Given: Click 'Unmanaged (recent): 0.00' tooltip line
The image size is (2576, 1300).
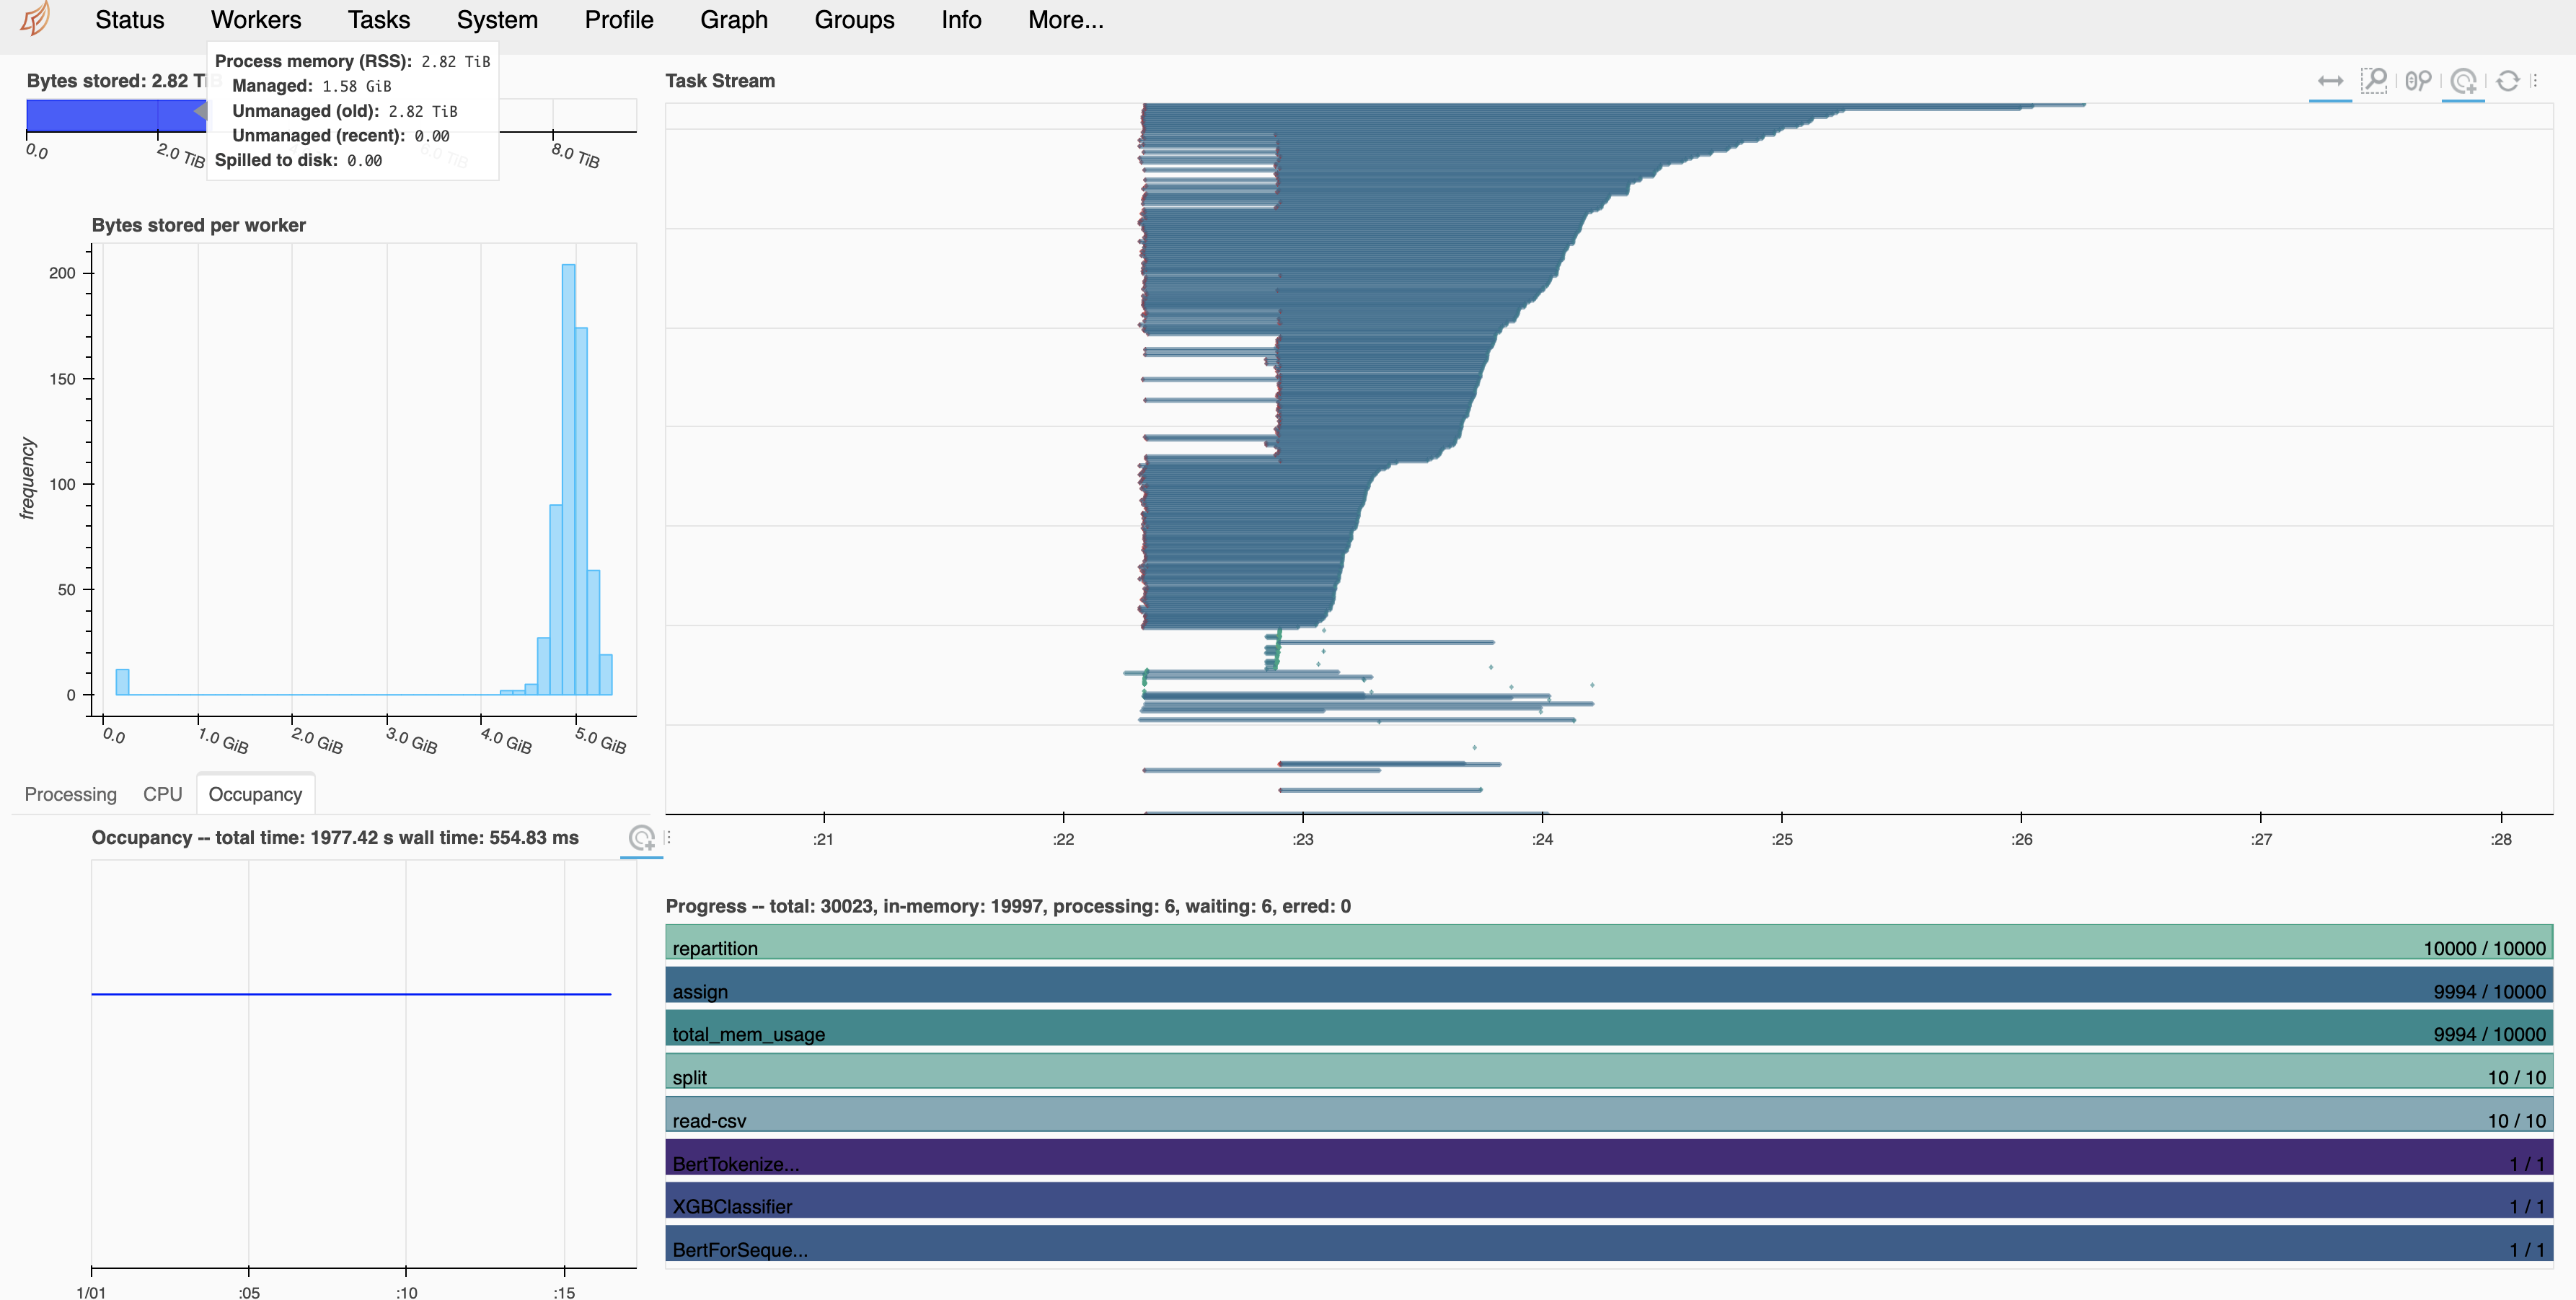Looking at the screenshot, I should (341, 136).
